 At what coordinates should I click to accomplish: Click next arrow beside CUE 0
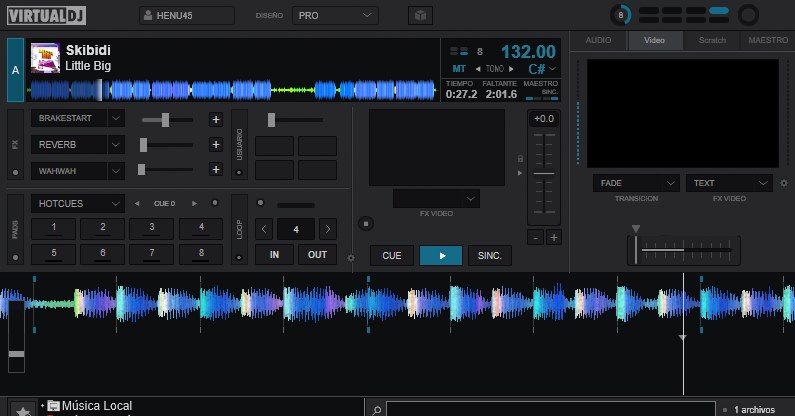point(194,203)
